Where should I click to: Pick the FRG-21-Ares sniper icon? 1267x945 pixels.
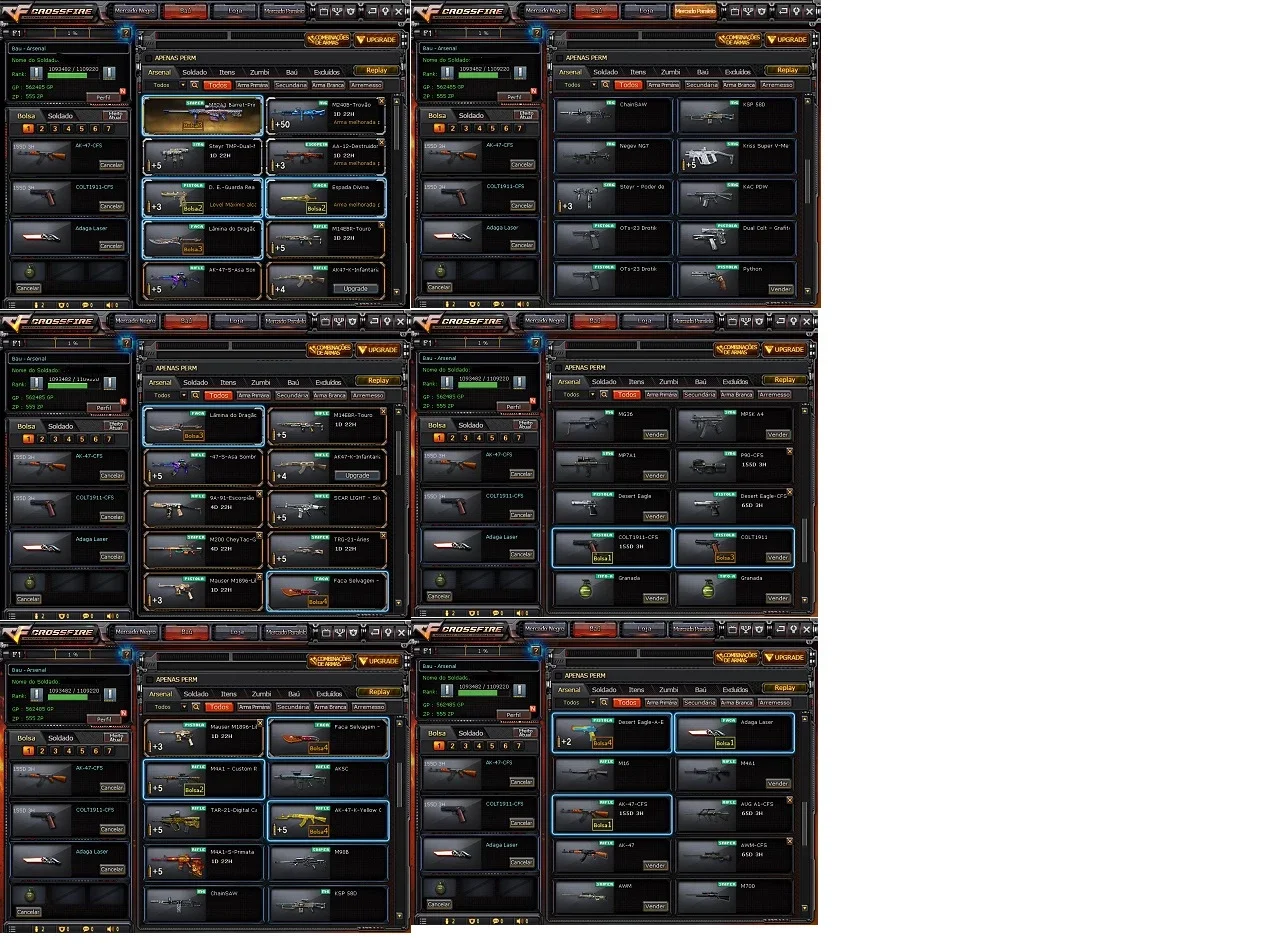coord(300,549)
